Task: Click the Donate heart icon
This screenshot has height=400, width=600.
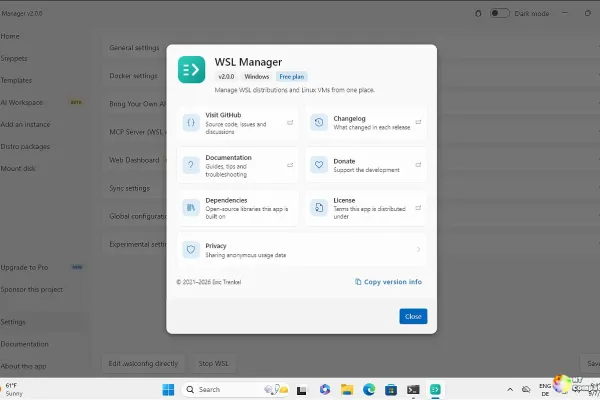Action: 319,165
